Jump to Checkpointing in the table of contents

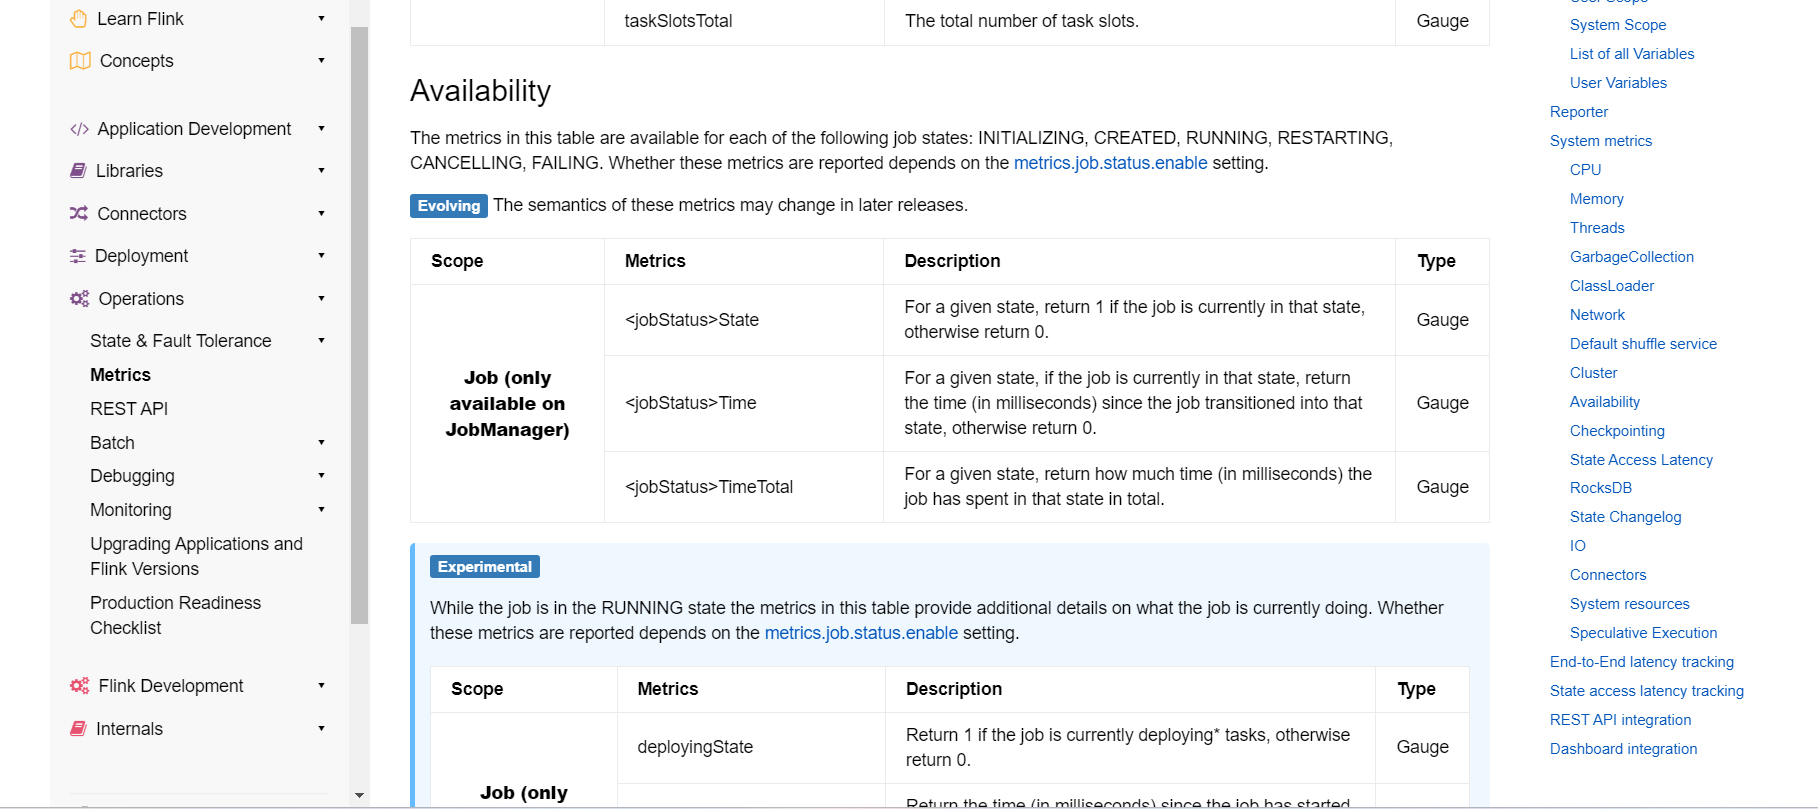tap(1617, 431)
